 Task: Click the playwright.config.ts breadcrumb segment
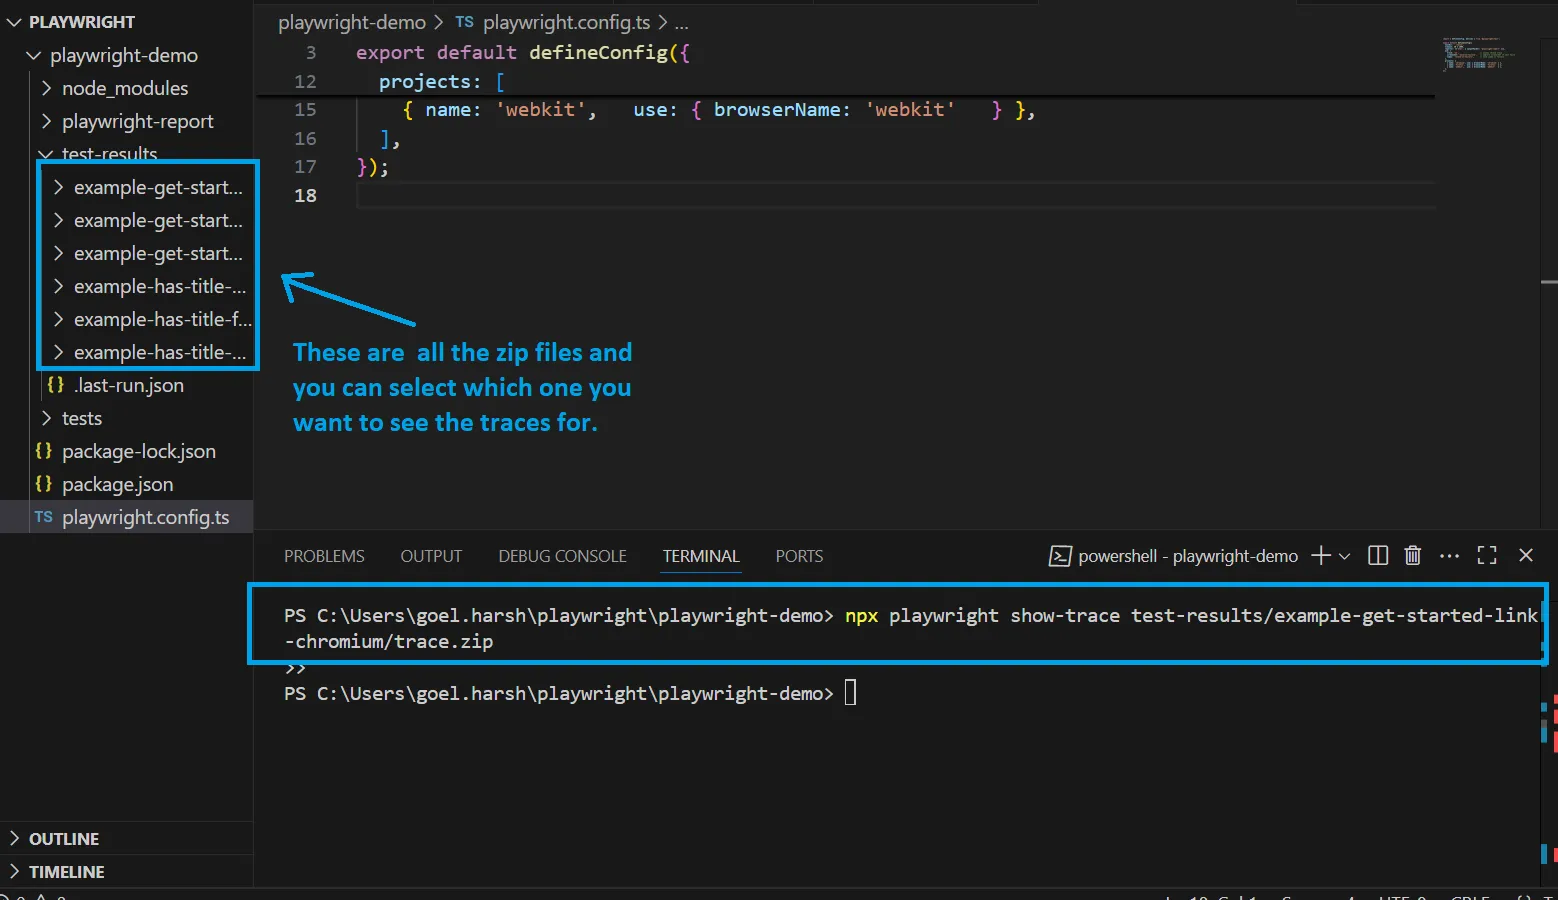pyautogui.click(x=566, y=22)
